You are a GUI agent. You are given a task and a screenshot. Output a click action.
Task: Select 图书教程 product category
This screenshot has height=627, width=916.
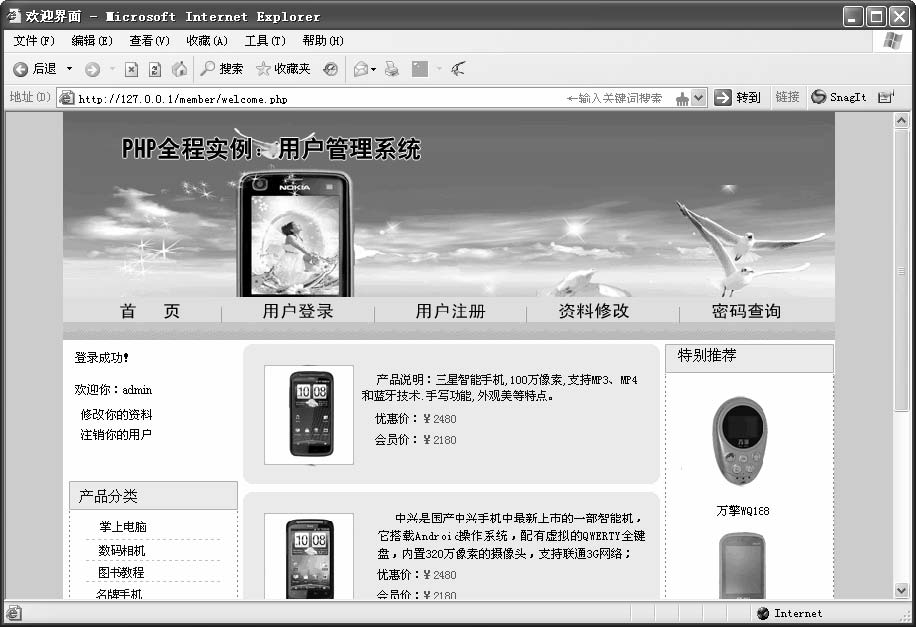[121, 572]
